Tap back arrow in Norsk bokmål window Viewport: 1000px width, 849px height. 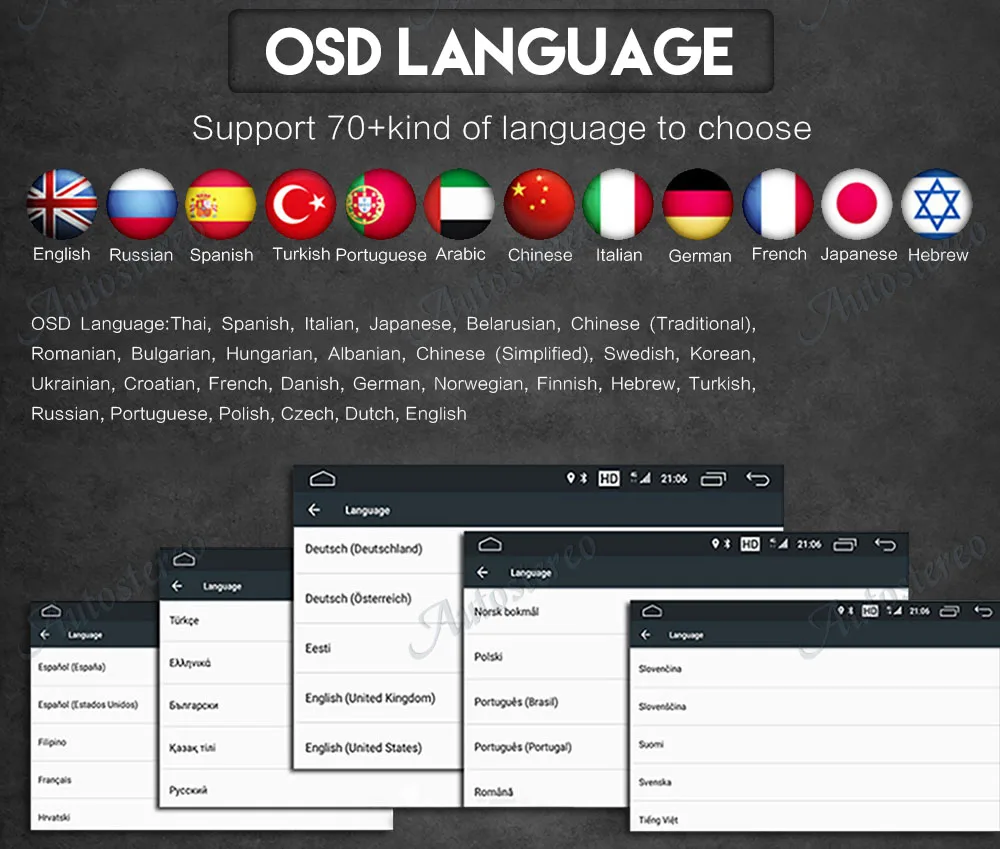coord(482,572)
